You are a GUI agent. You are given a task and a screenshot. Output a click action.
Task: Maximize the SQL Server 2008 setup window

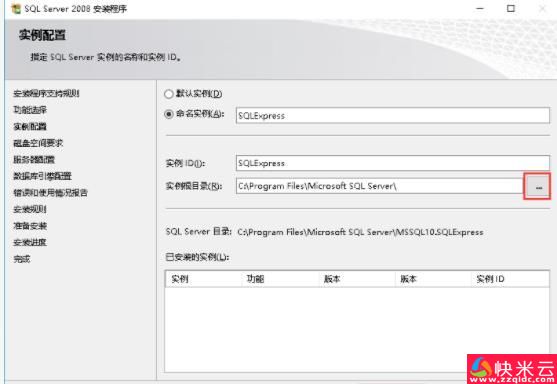(x=511, y=9)
